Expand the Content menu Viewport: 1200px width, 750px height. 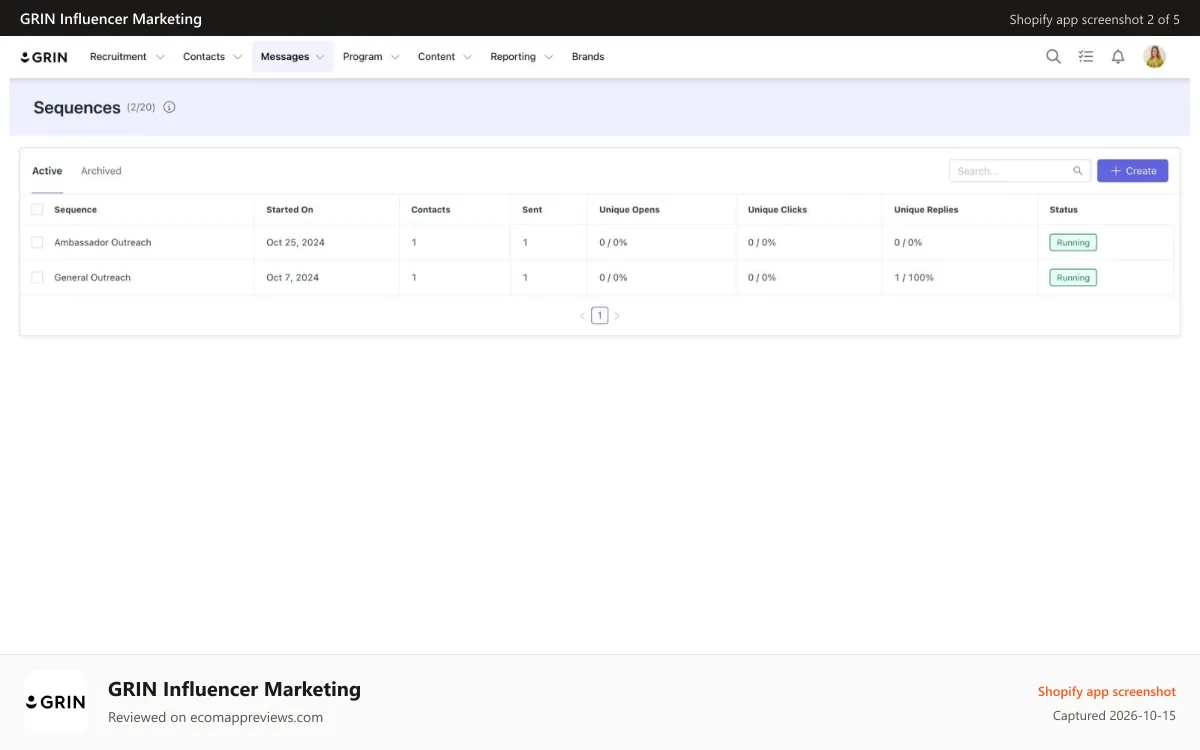click(x=445, y=57)
